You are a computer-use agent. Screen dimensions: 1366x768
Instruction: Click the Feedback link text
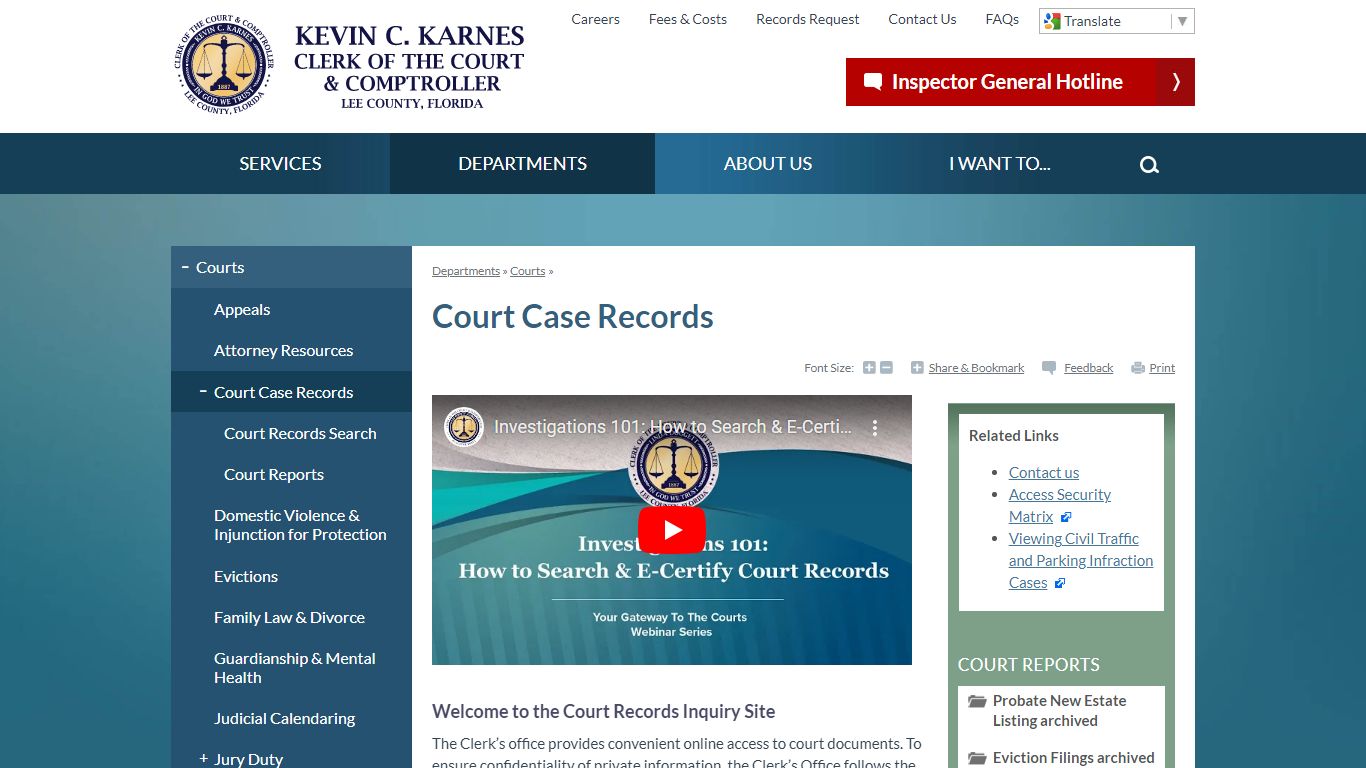1088,368
